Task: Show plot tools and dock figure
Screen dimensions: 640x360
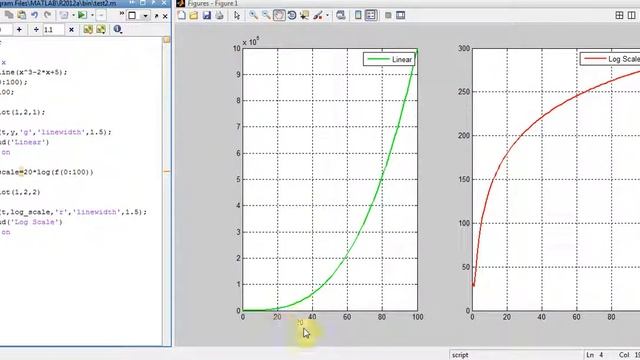Action: 400,16
